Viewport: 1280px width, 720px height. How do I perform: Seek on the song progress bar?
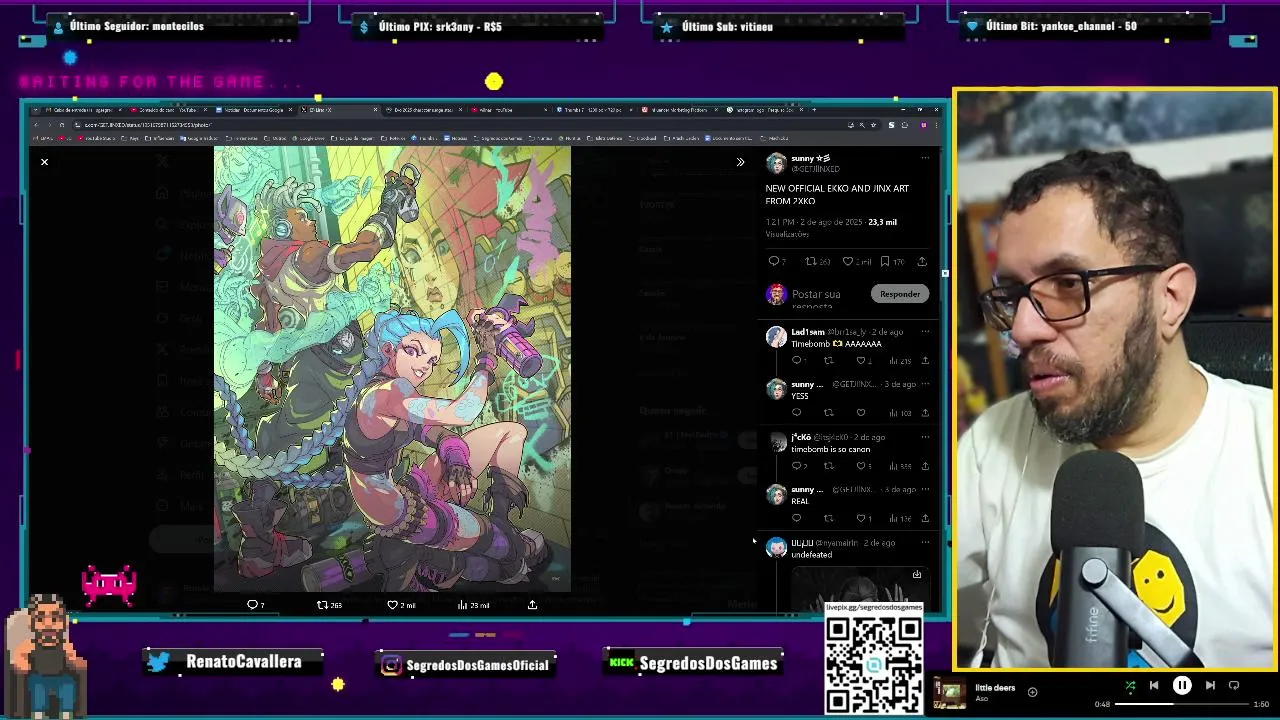[x=1181, y=704]
